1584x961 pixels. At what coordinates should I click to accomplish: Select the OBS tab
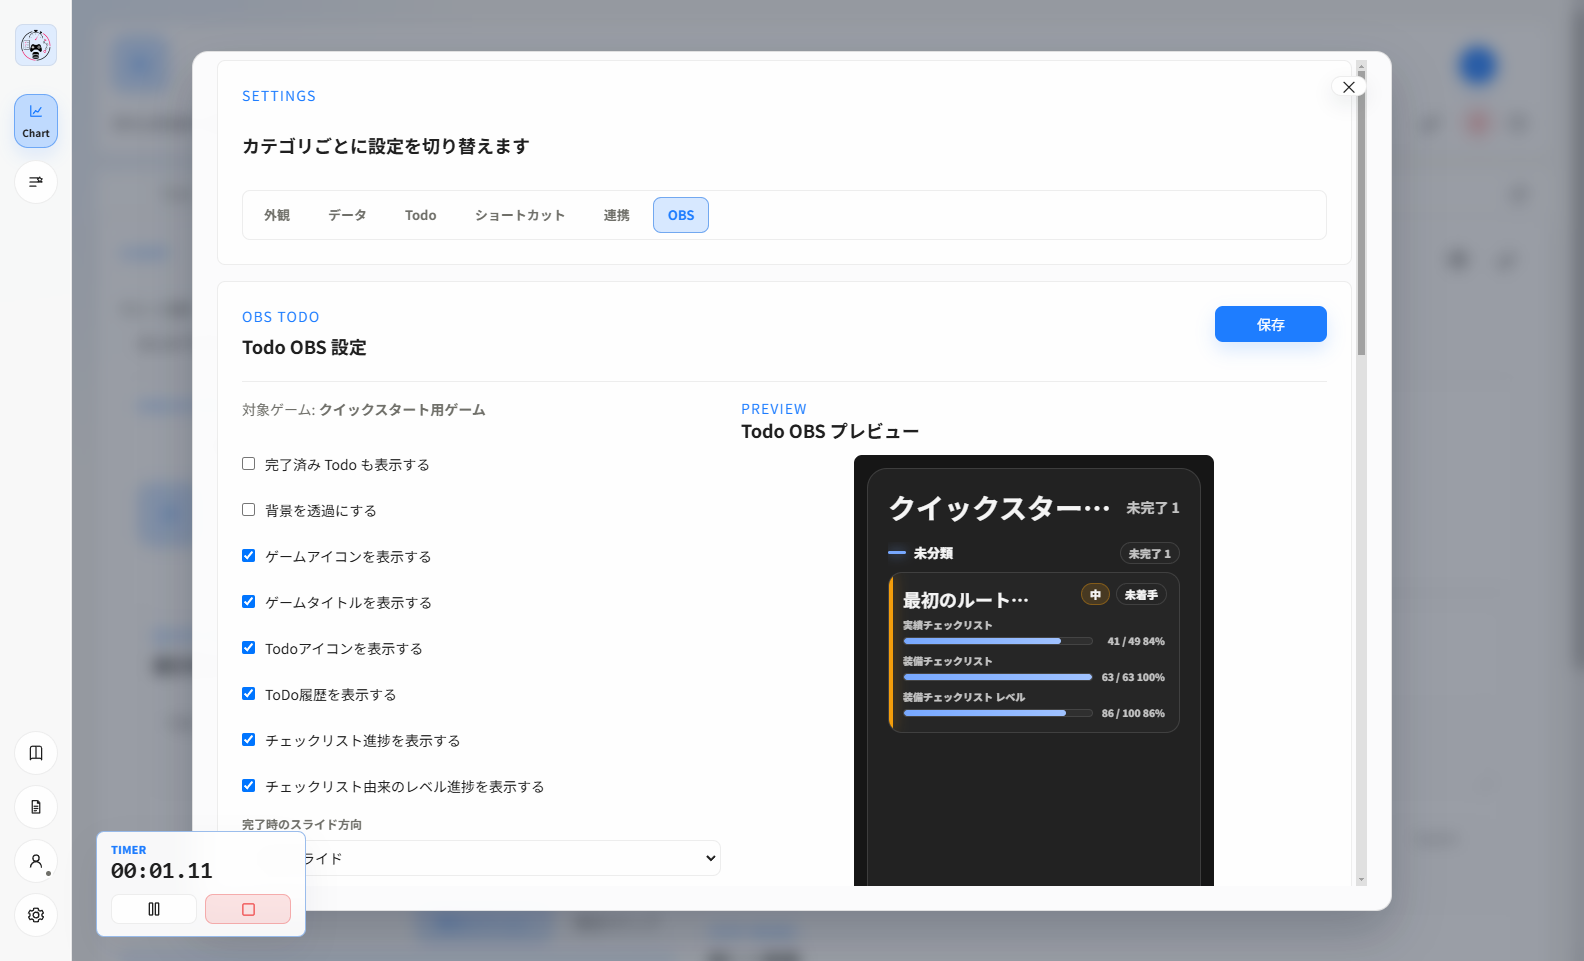point(681,215)
